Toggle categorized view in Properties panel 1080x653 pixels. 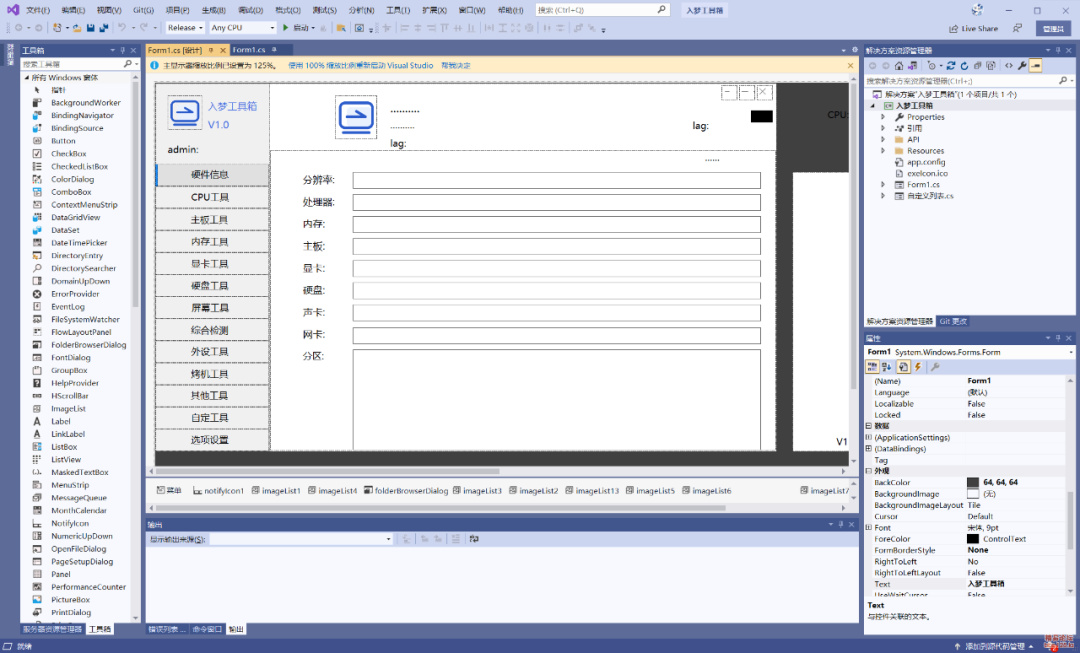click(872, 367)
